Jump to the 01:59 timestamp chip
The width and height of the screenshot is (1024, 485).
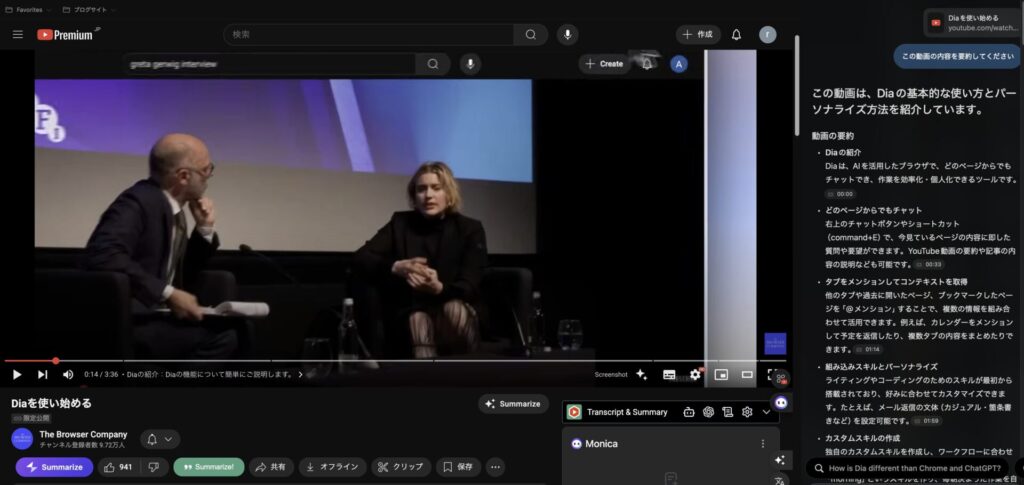[x=928, y=420]
